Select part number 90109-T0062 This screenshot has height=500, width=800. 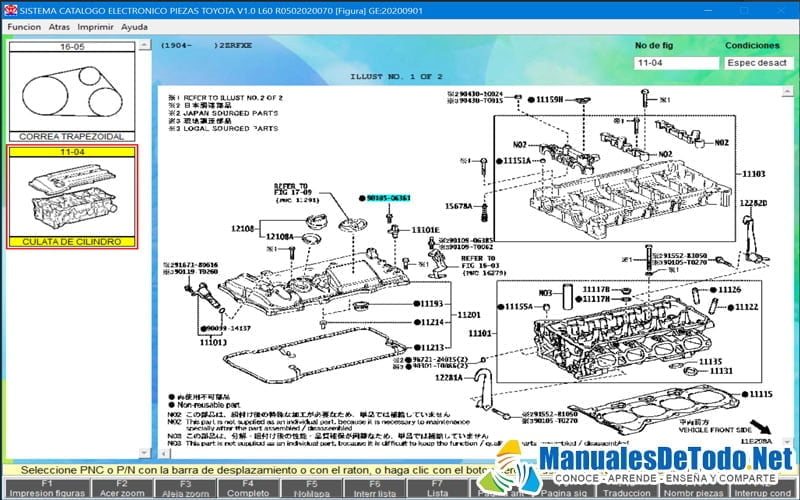471,247
